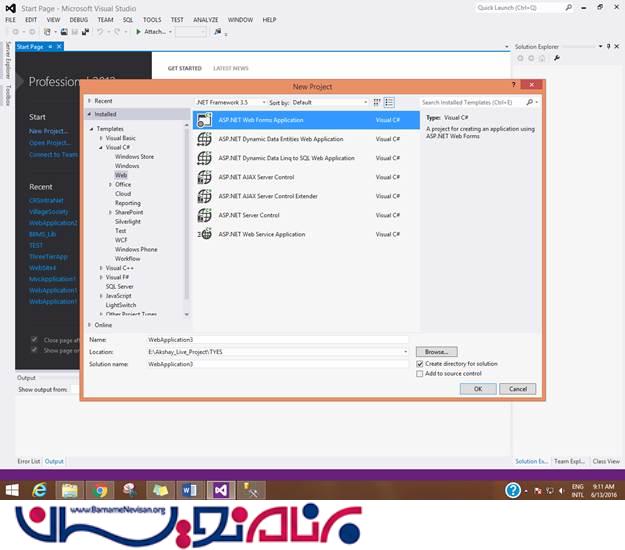625x550 pixels.
Task: Click the ASP.NET AJAX Server Control icon
Action: [x=204, y=177]
